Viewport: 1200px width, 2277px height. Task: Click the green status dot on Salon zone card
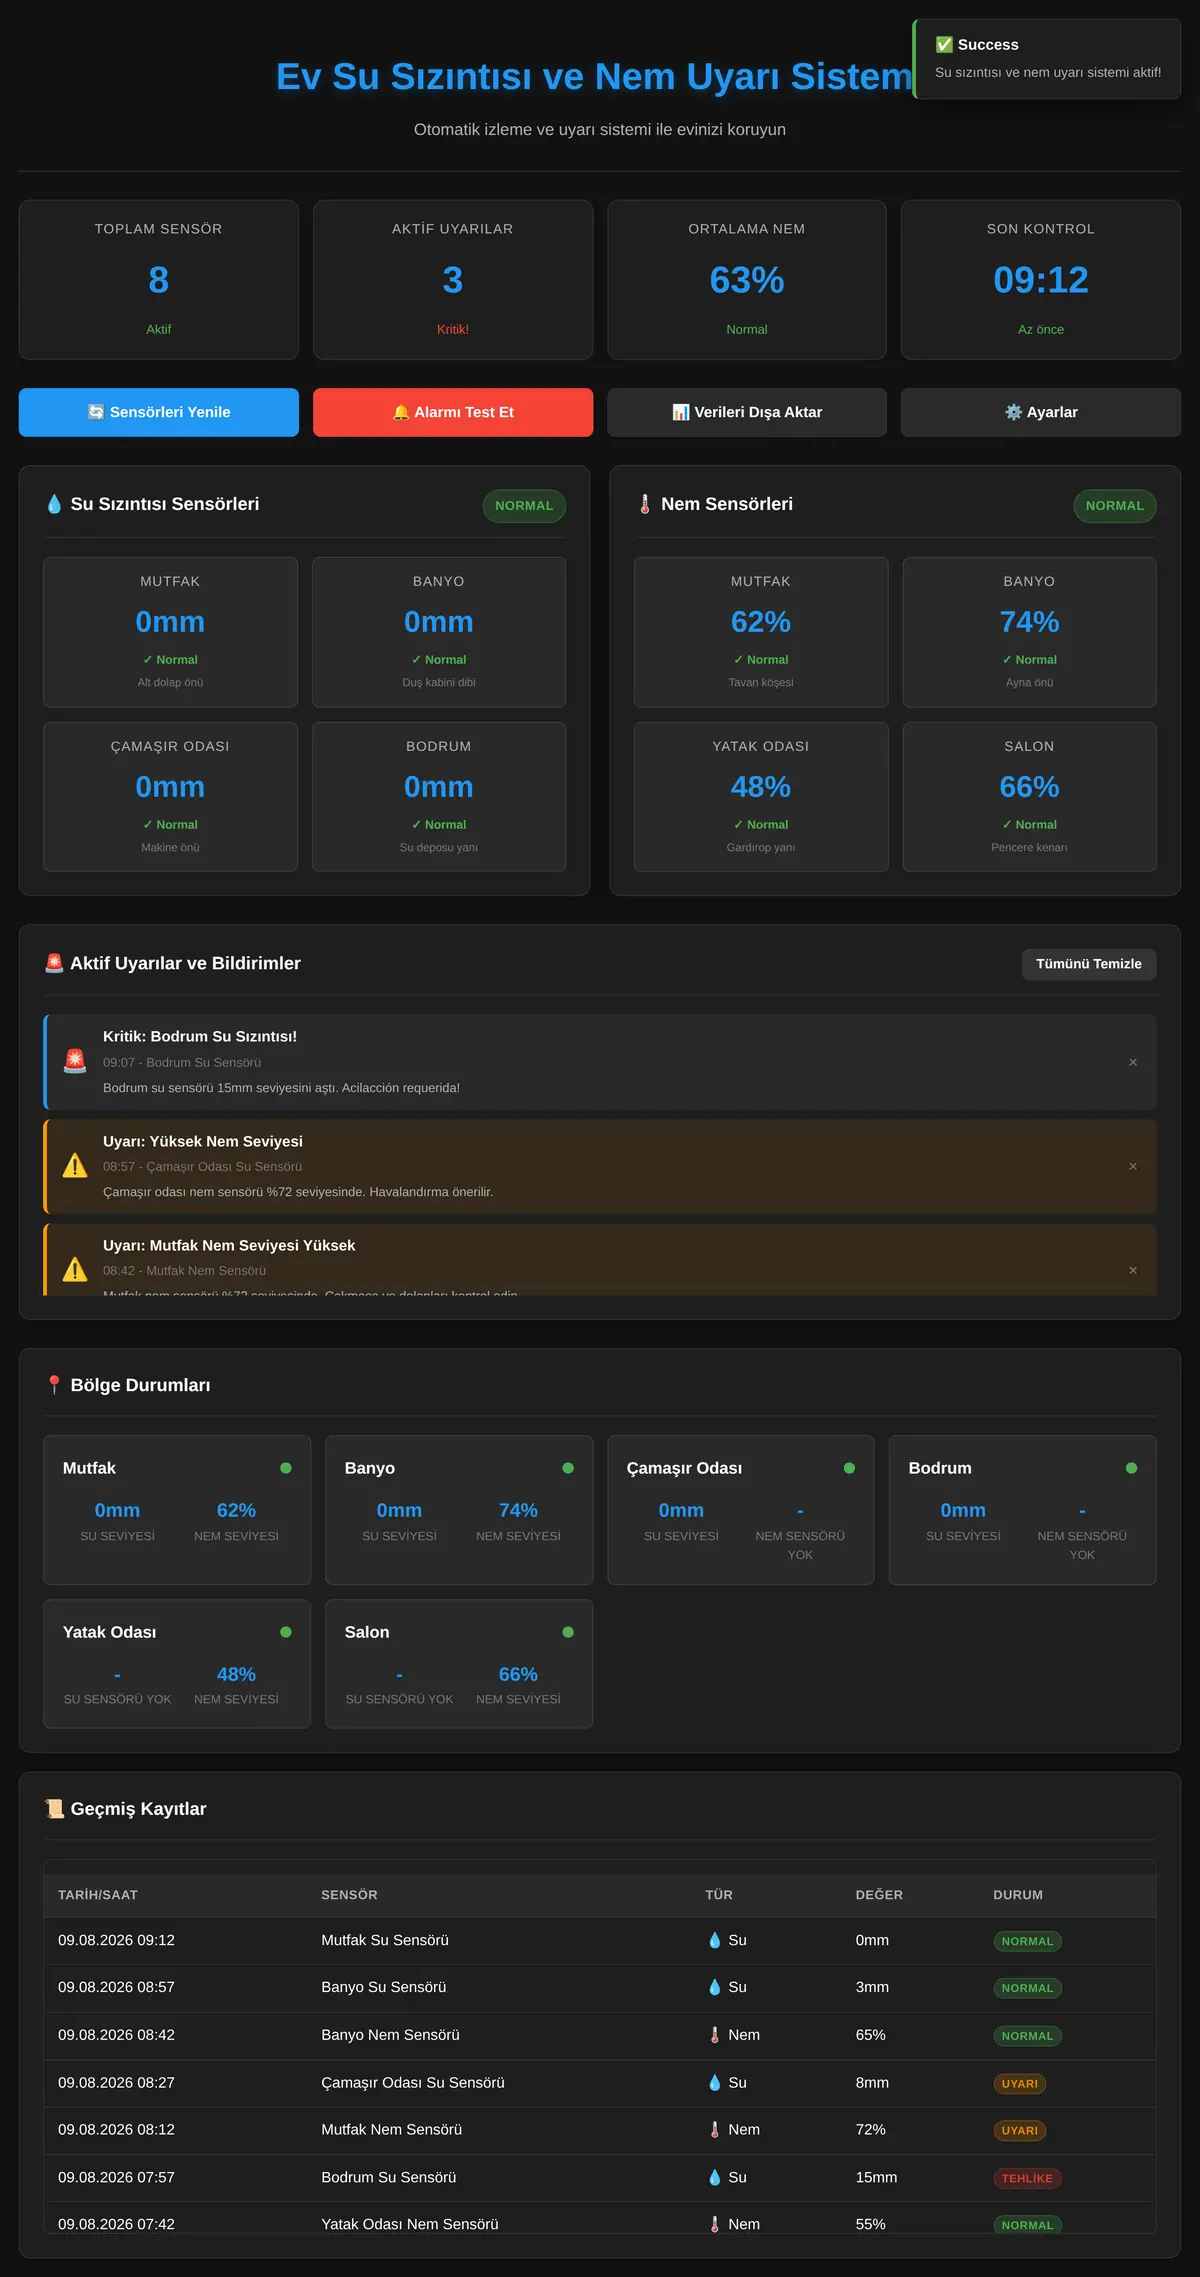(568, 1632)
